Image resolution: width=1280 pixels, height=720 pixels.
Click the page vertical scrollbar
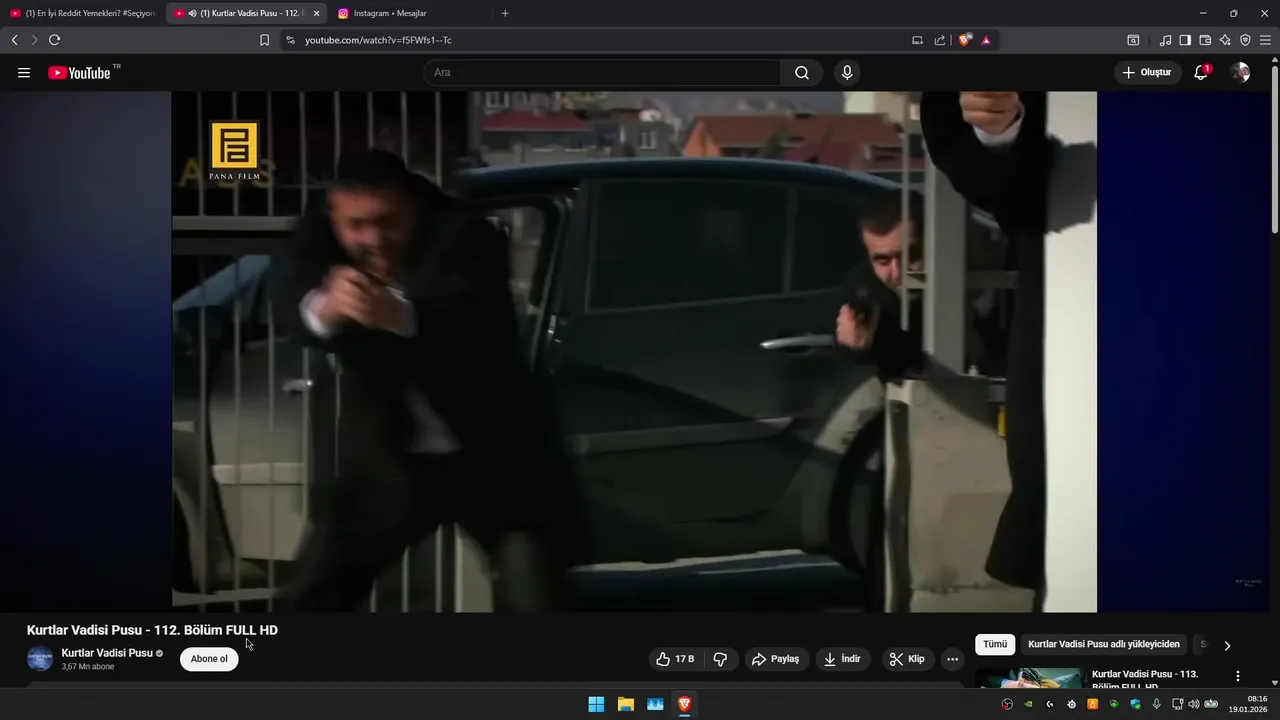pyautogui.click(x=1274, y=150)
